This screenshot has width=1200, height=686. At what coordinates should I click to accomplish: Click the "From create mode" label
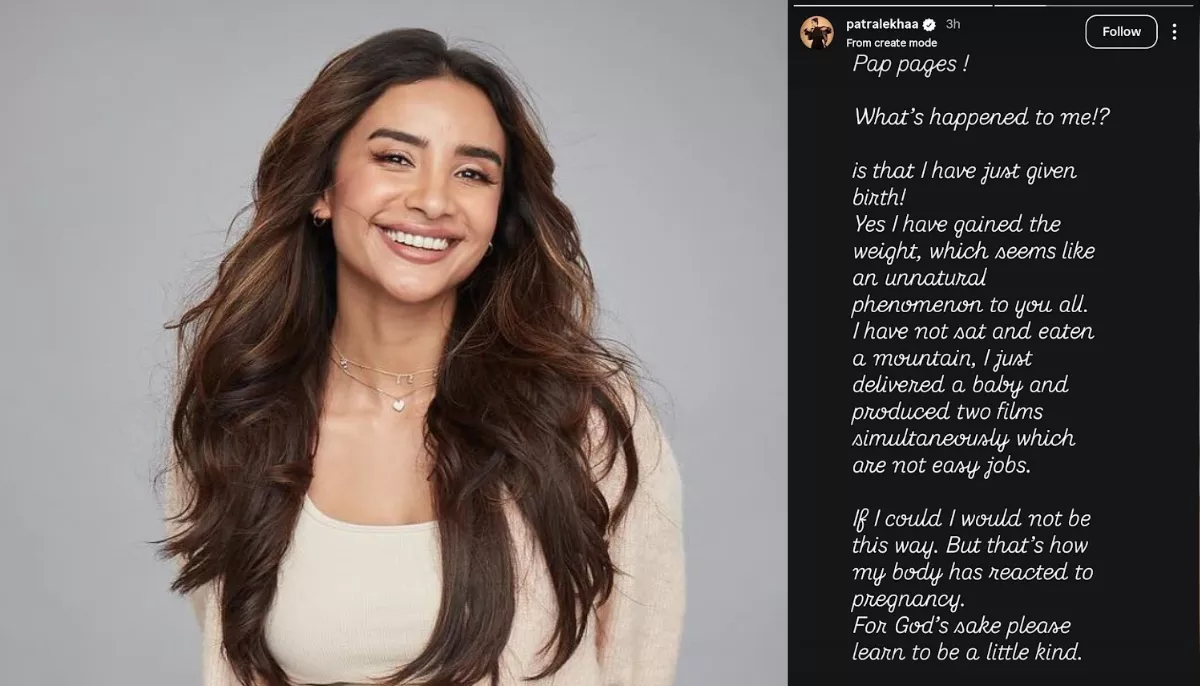point(891,43)
